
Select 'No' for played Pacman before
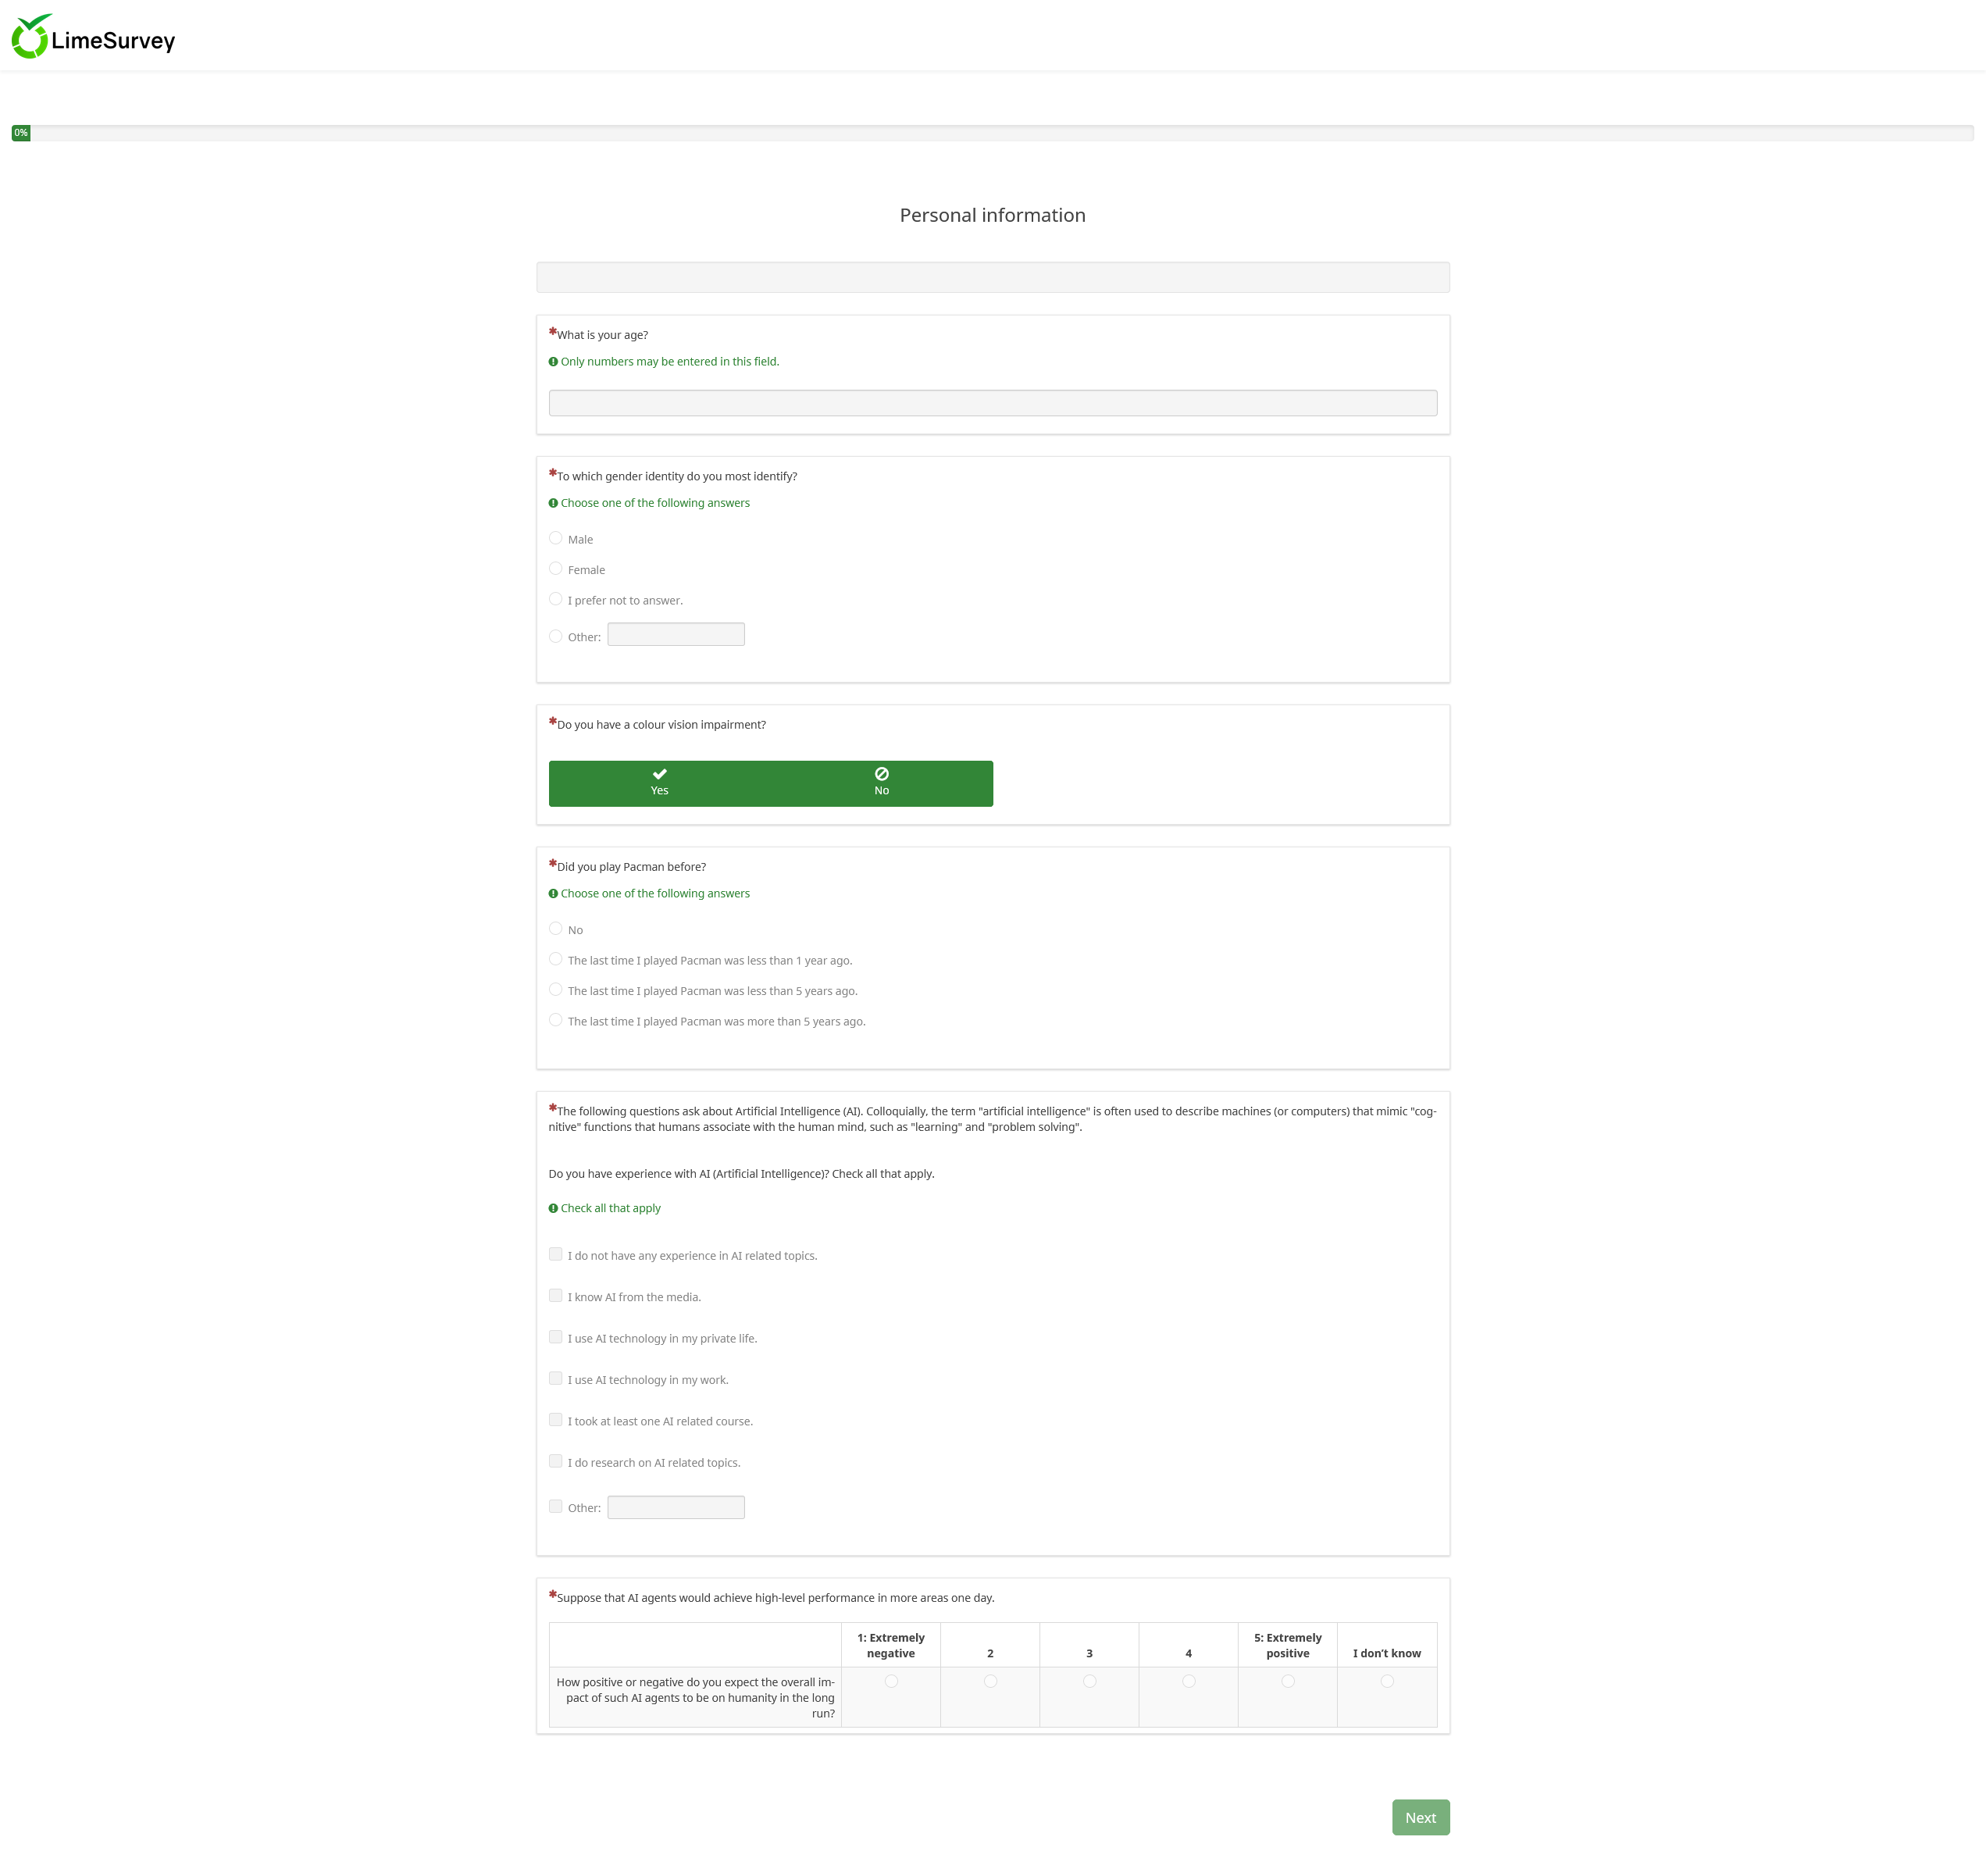tap(556, 929)
